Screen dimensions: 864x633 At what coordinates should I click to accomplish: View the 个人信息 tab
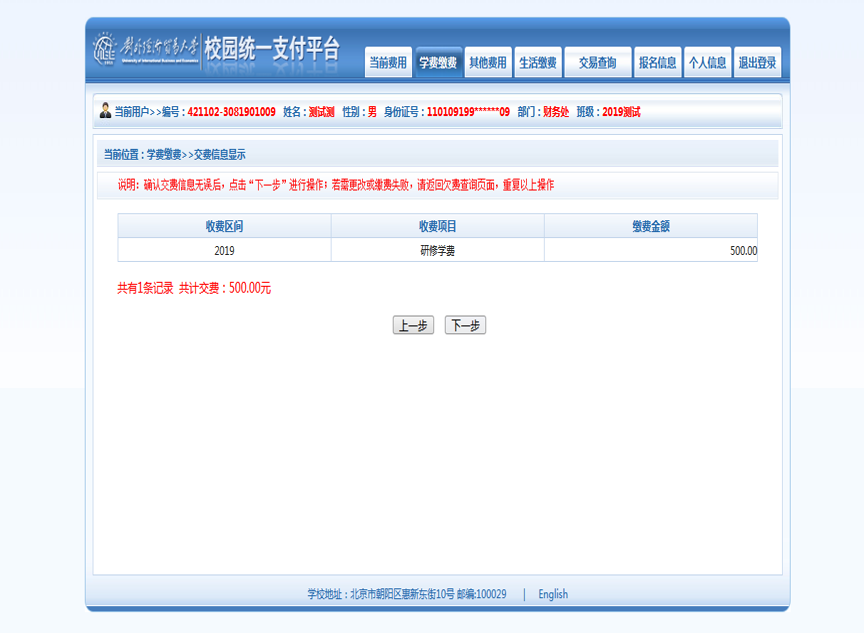click(x=708, y=62)
